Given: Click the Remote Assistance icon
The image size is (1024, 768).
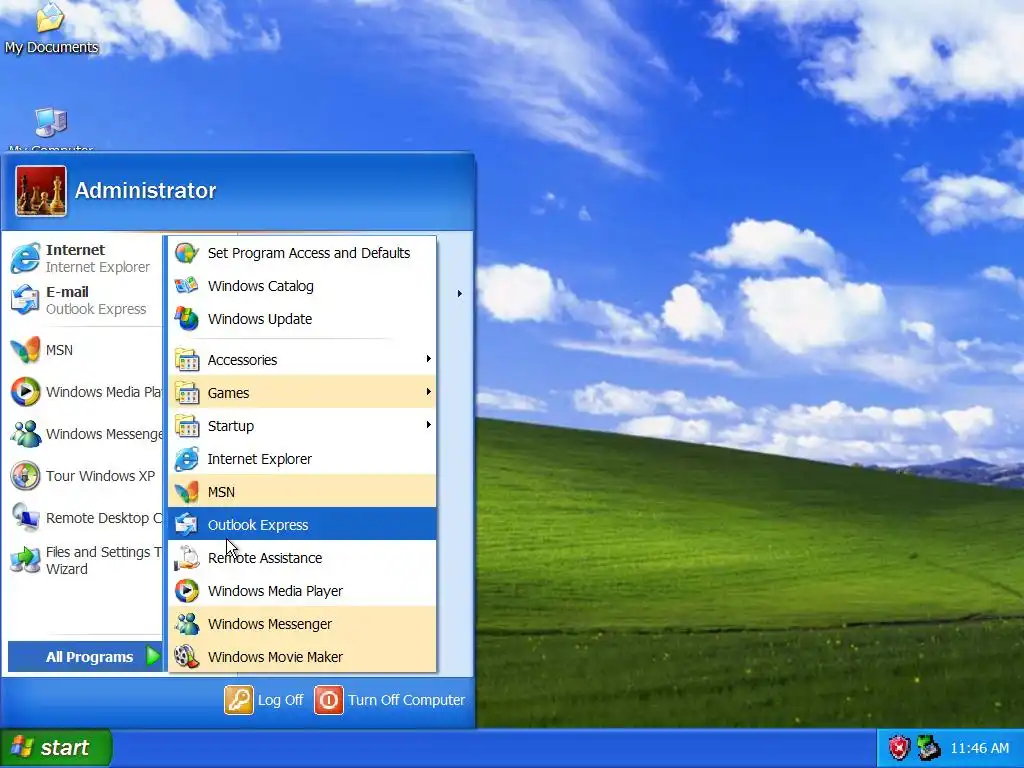Looking at the screenshot, I should (x=187, y=558).
